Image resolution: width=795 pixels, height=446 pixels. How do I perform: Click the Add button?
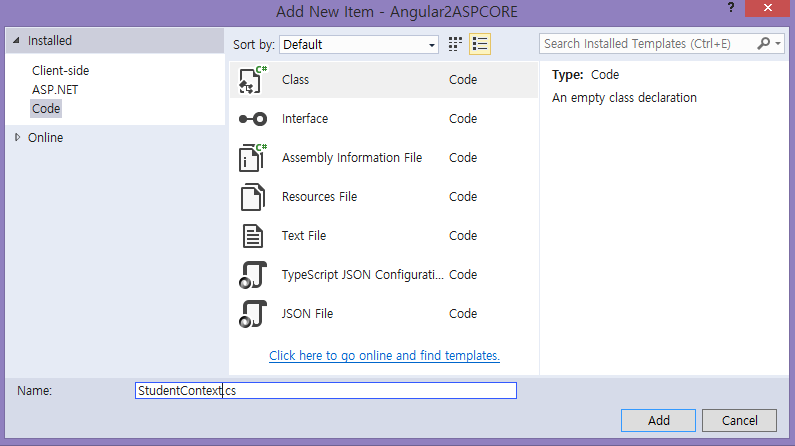pyautogui.click(x=658, y=420)
